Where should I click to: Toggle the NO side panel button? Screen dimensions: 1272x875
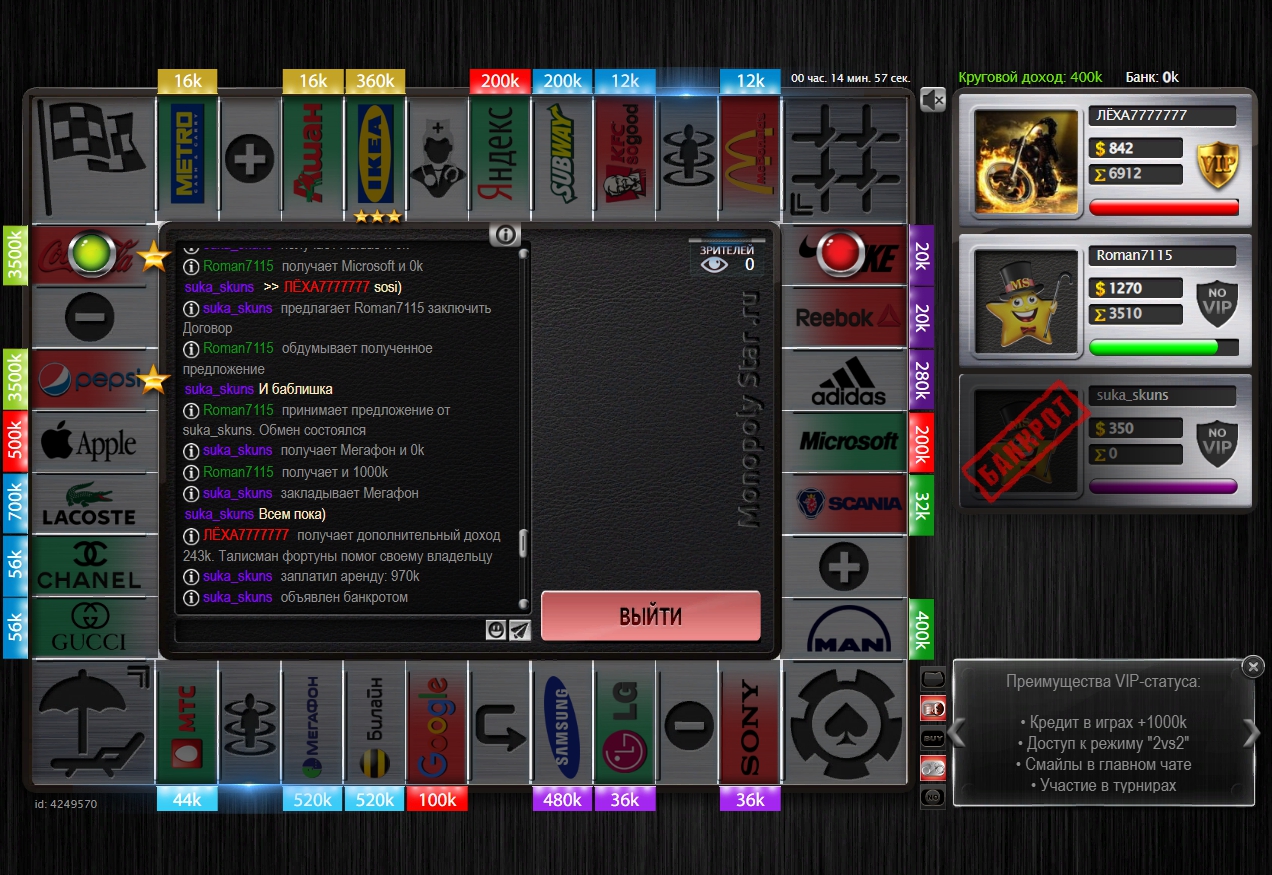pos(932,797)
